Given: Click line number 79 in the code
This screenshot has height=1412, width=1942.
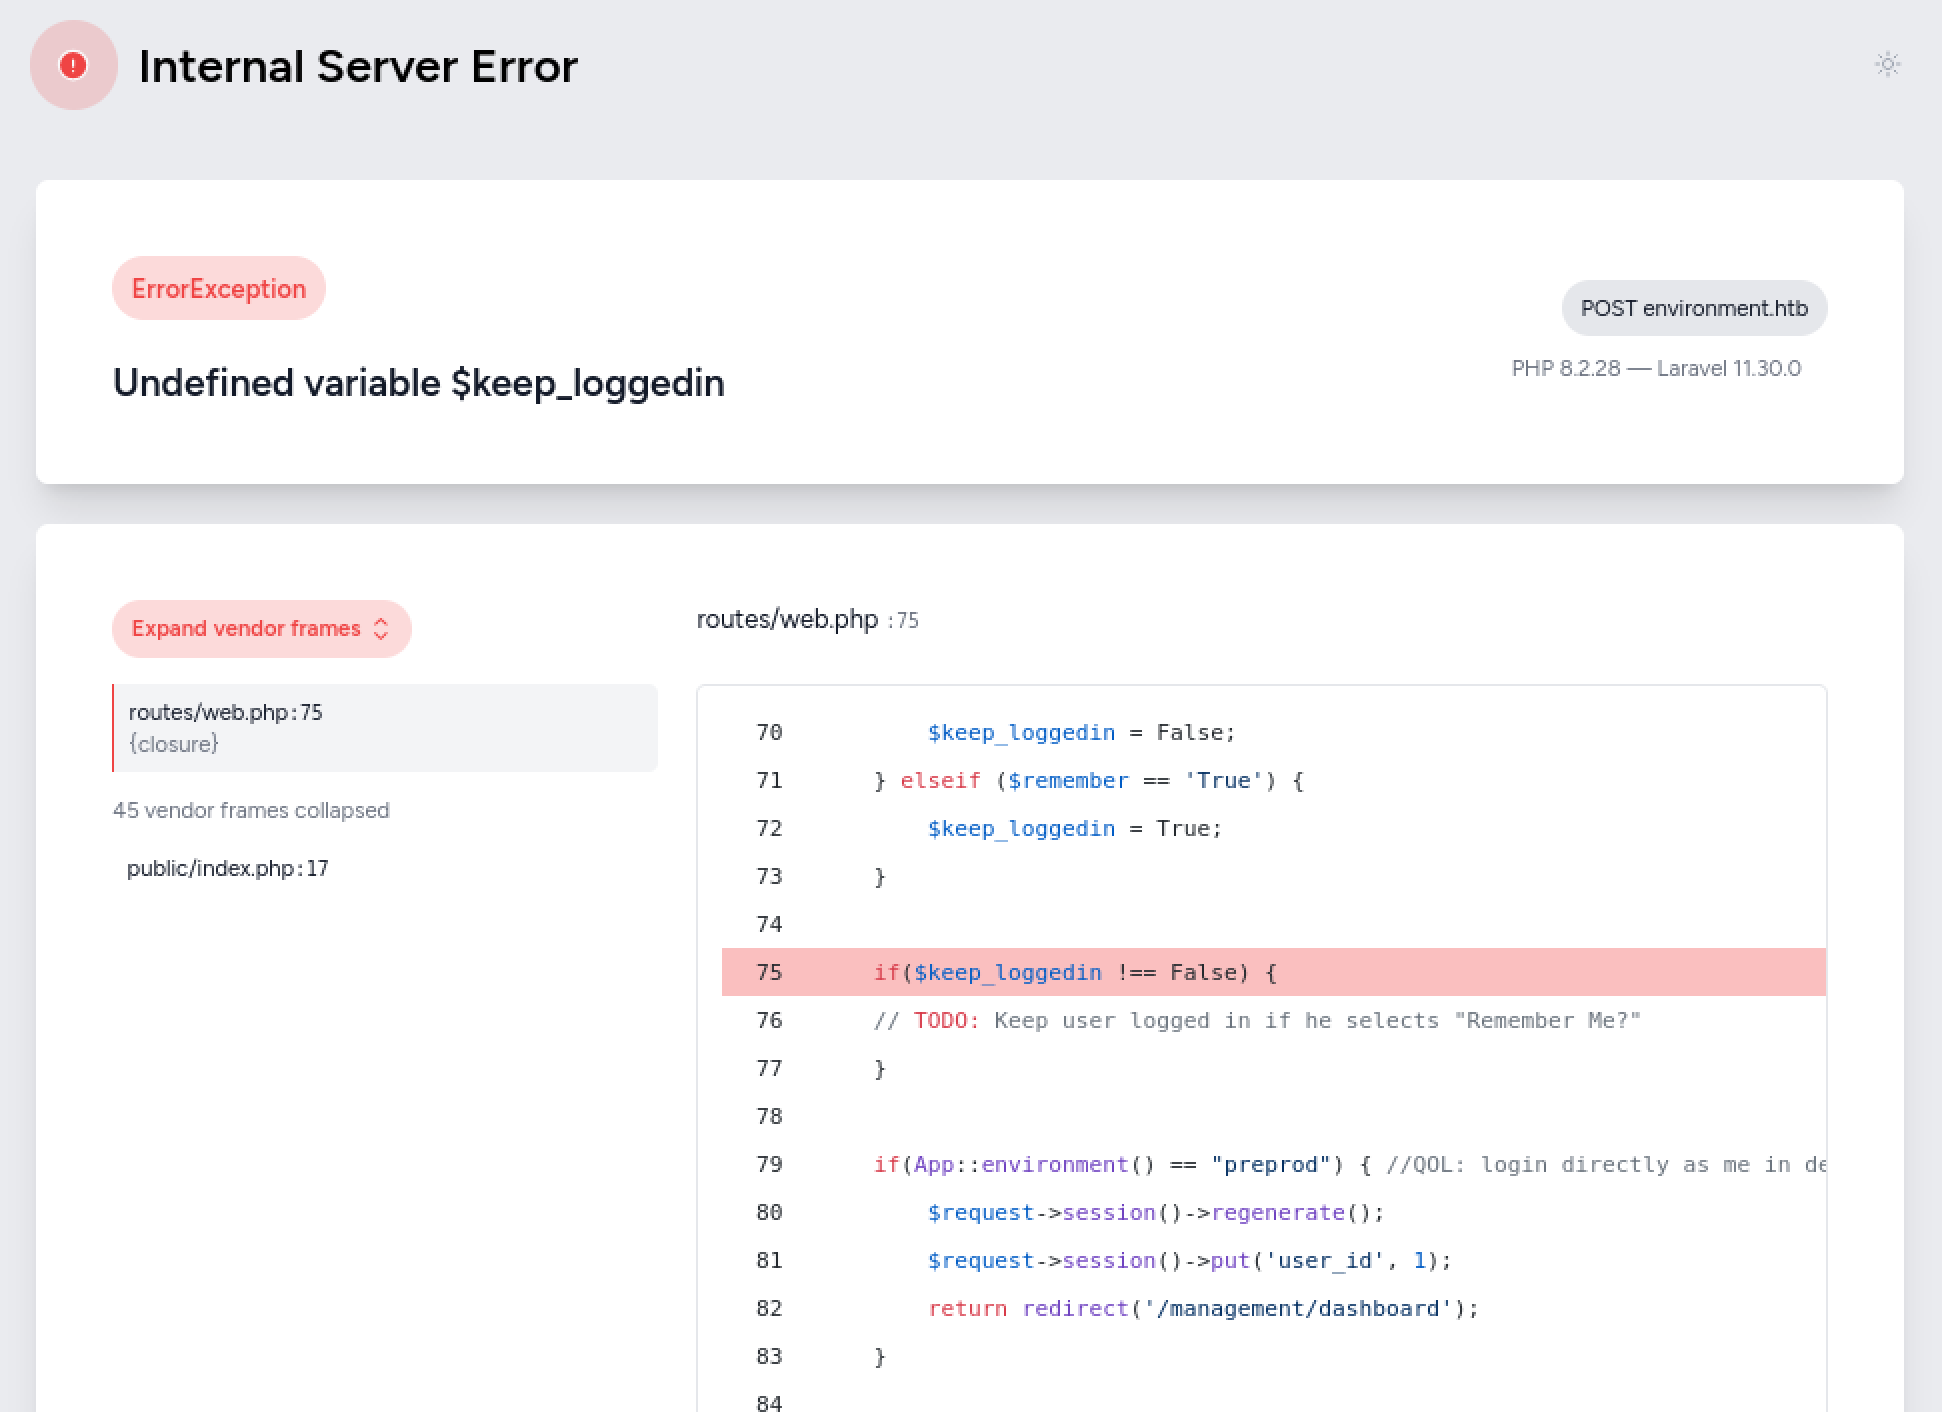Looking at the screenshot, I should tap(769, 1164).
